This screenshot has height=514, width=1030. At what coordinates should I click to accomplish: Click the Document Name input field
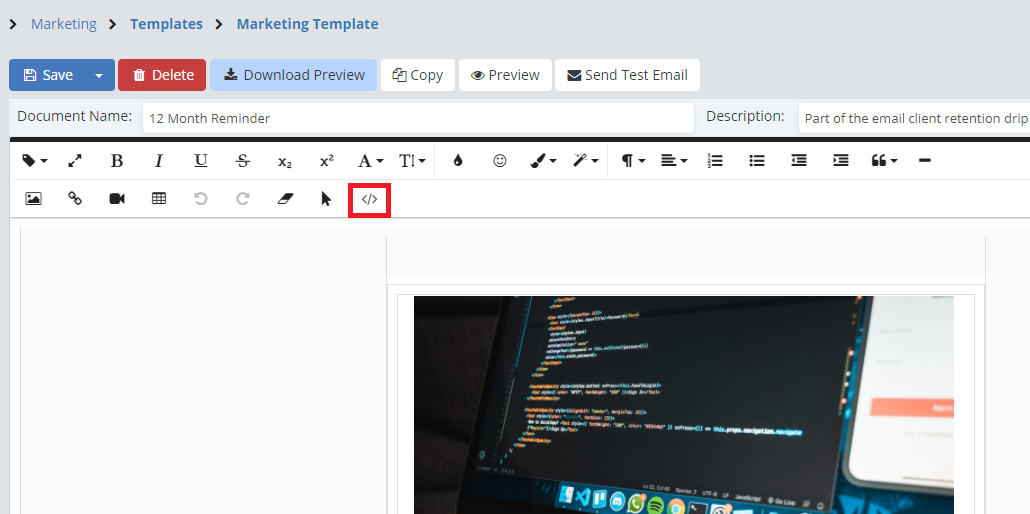(417, 118)
